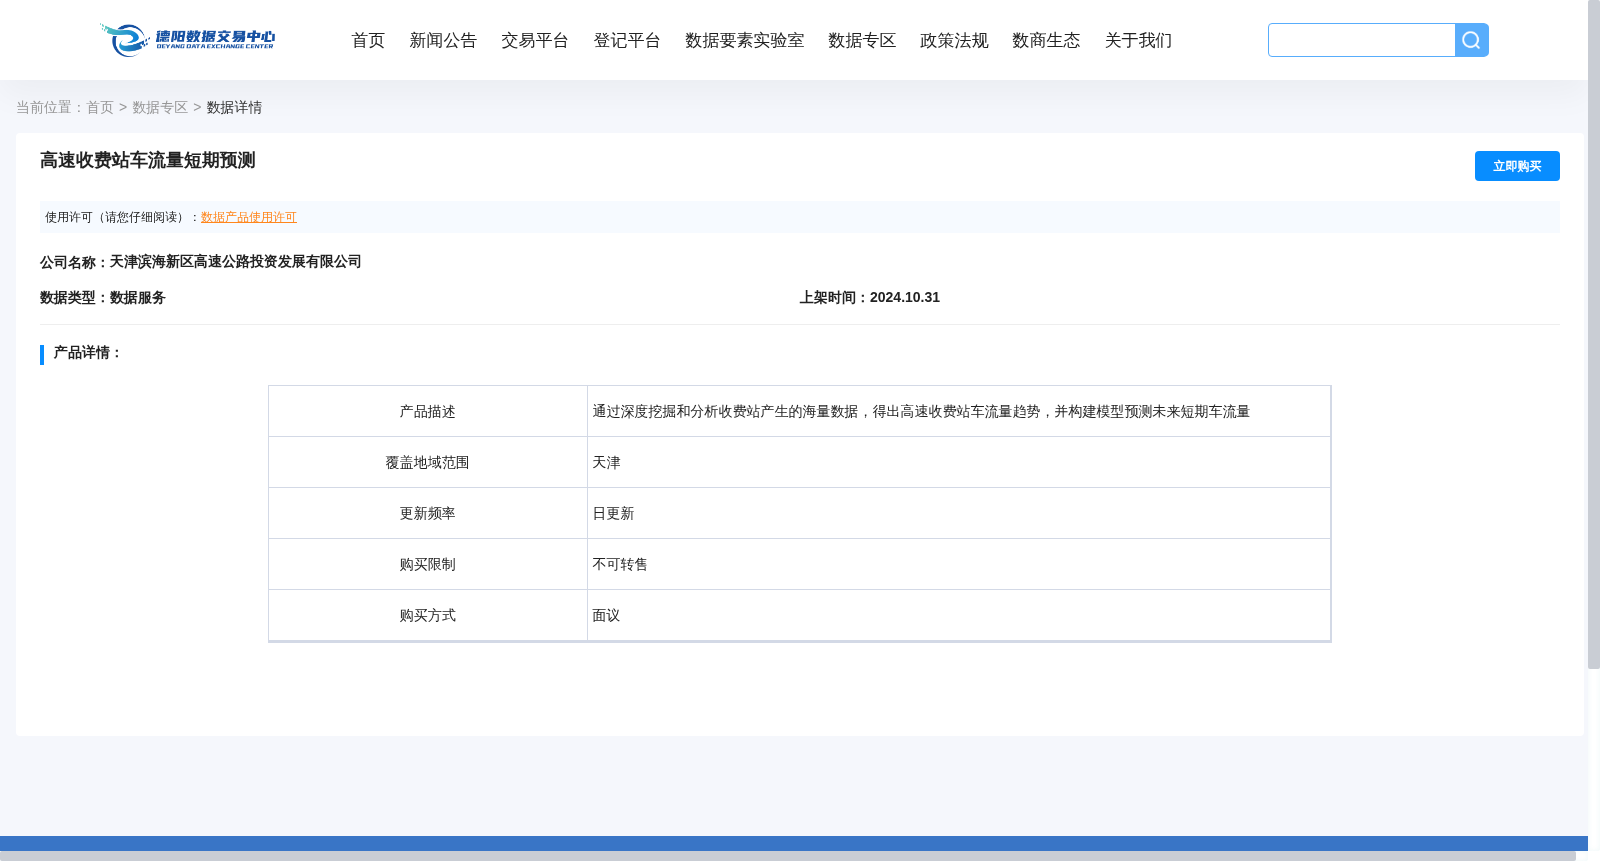Click the 日更新 table cell

click(x=959, y=513)
